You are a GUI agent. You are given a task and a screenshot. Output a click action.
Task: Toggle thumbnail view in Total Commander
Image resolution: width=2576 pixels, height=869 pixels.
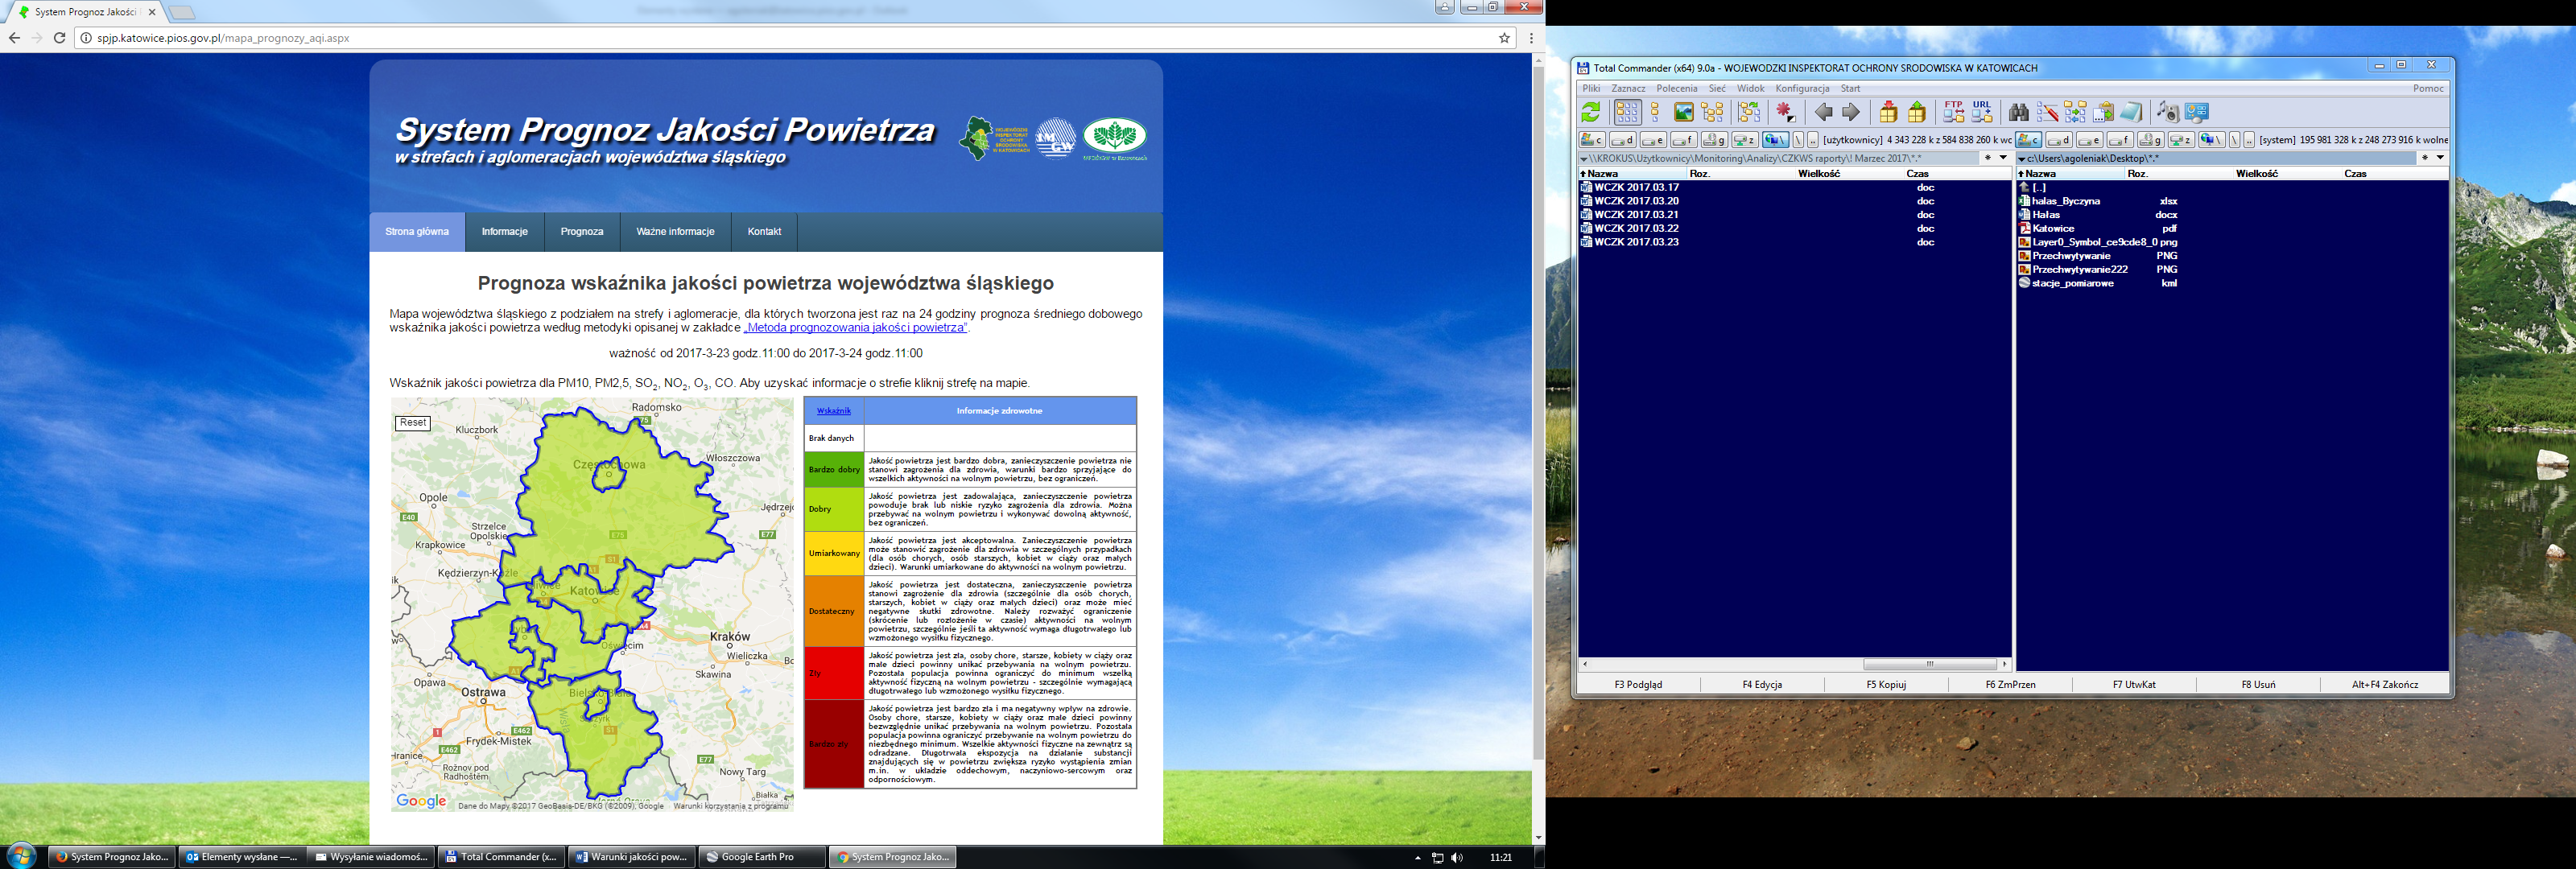(1684, 112)
